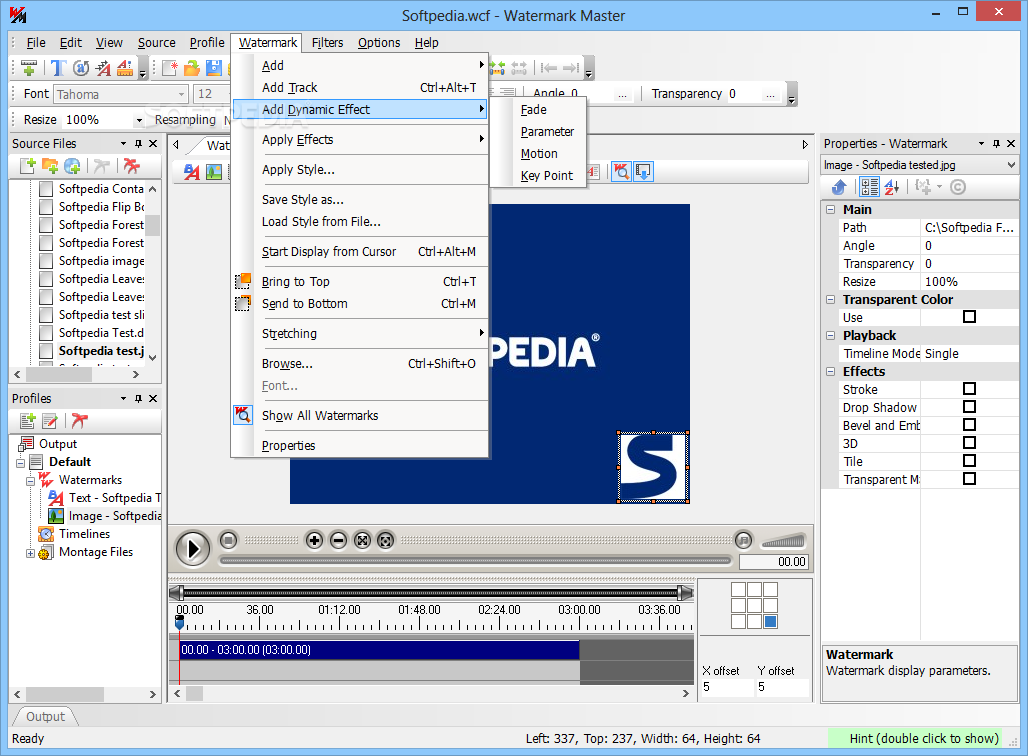Click alphabetical A-Z sort icon in Properties
Screen dimensions: 1028x756
coord(892,188)
